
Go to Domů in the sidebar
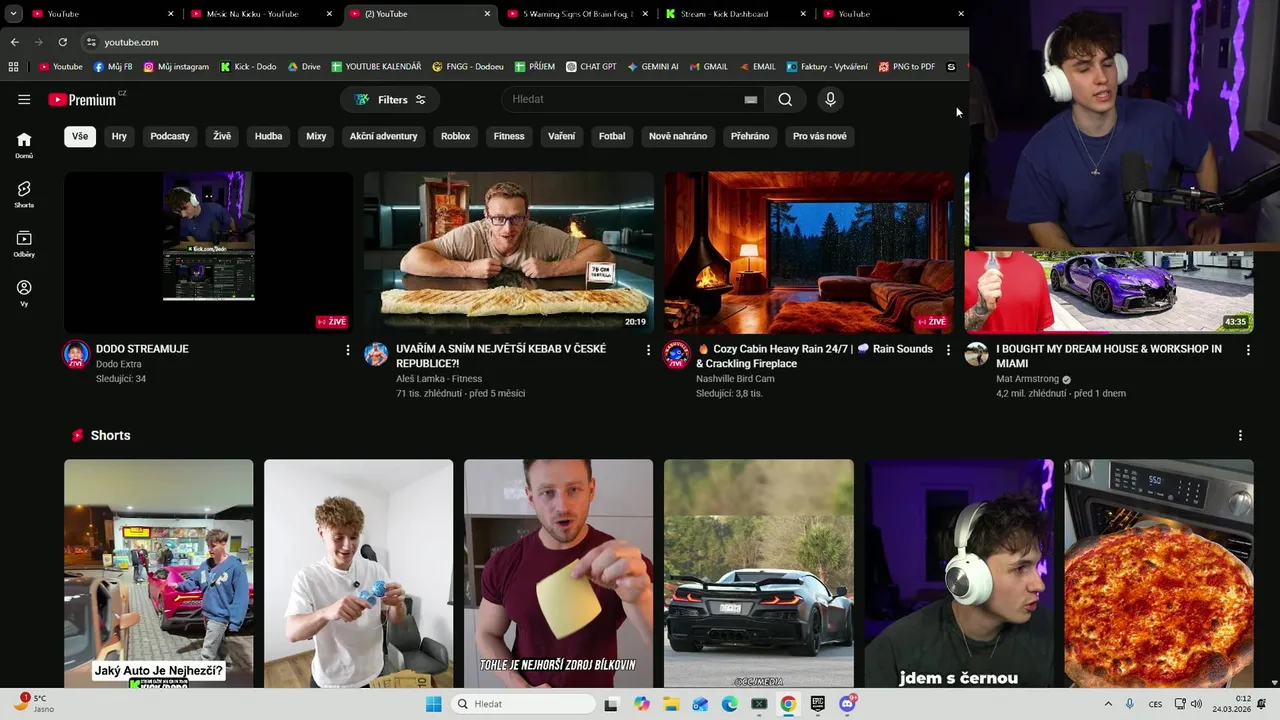pyautogui.click(x=24, y=145)
